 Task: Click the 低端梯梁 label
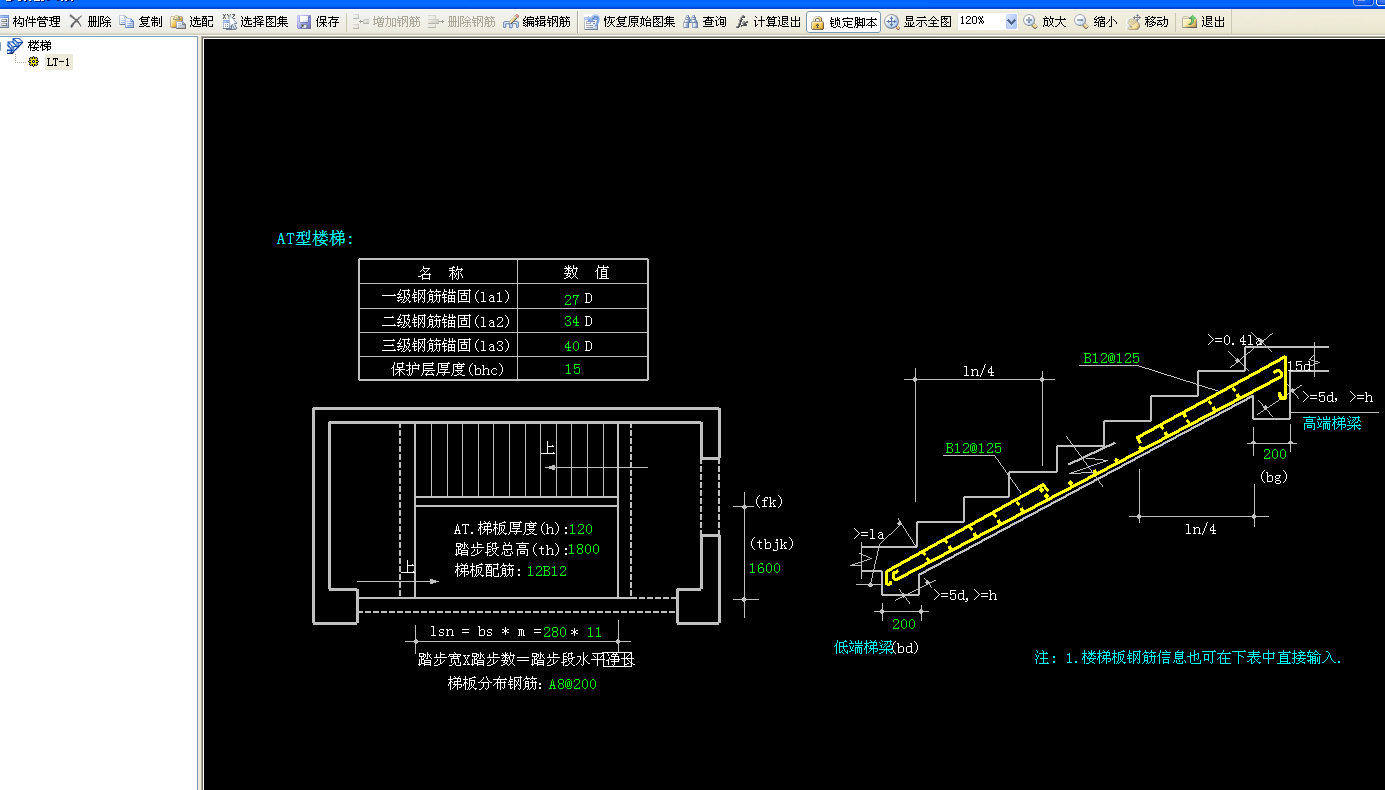[863, 647]
